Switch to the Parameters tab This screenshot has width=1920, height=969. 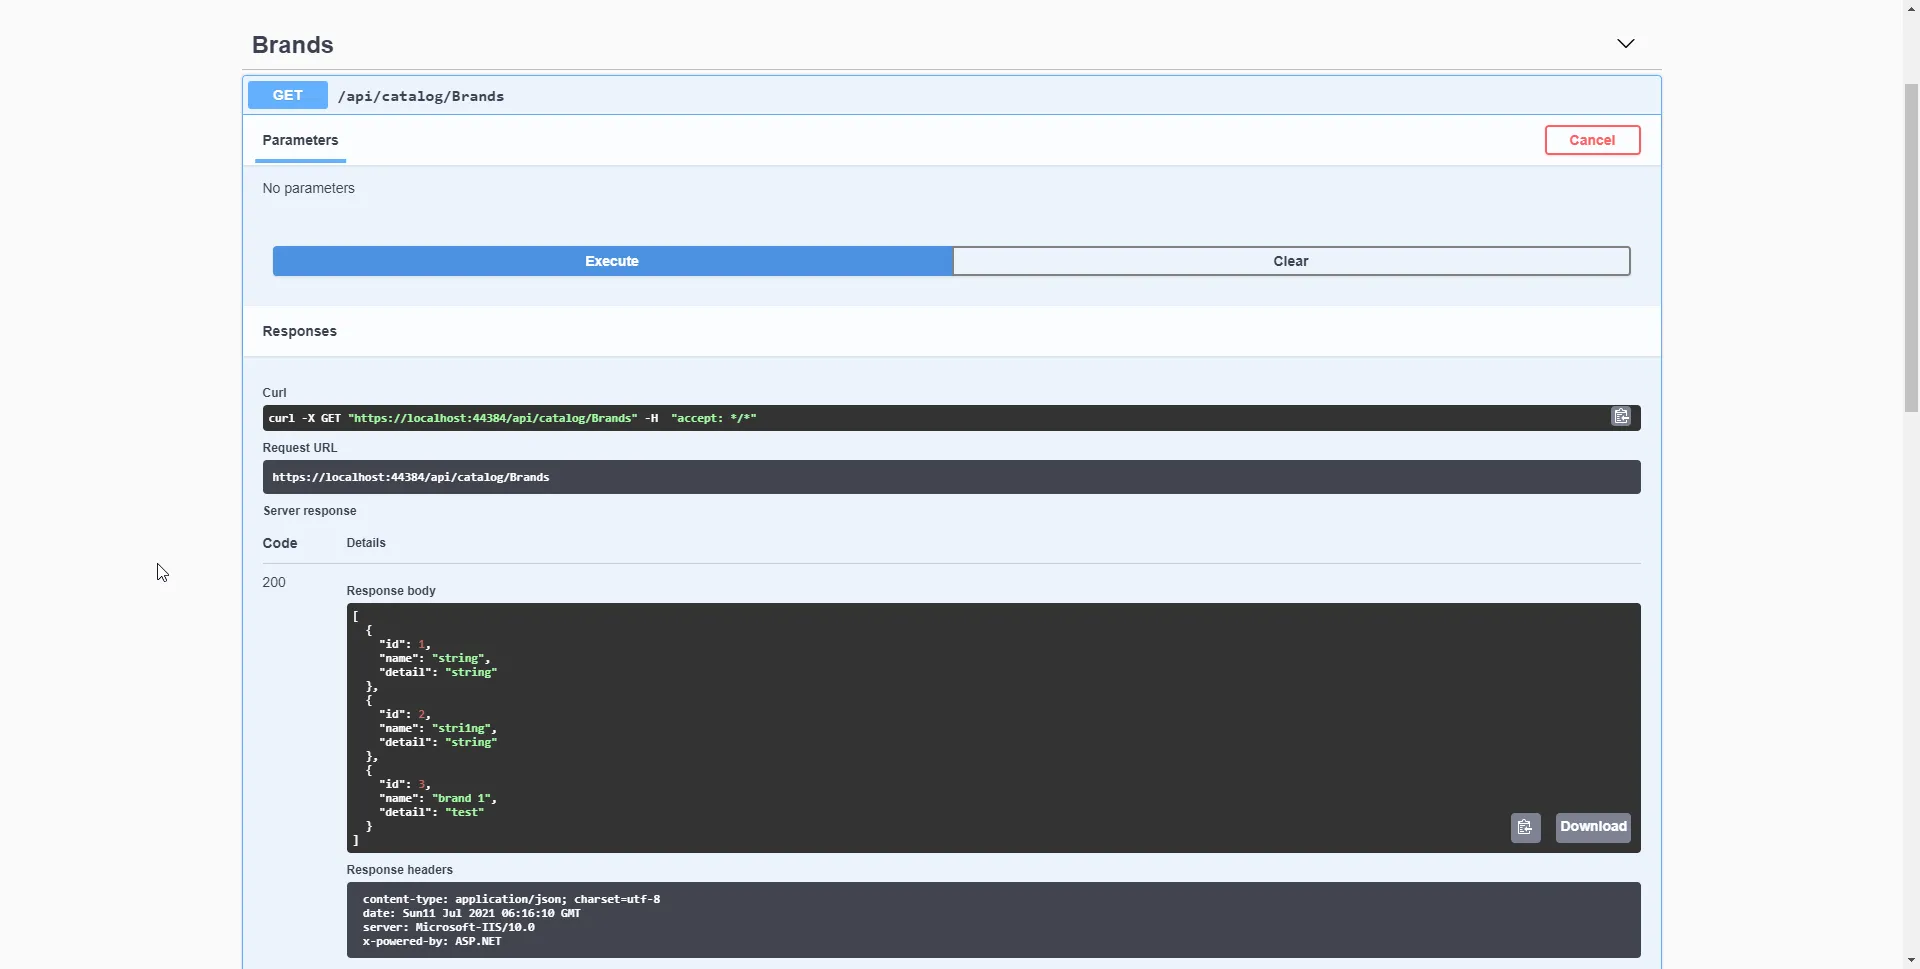coord(300,140)
